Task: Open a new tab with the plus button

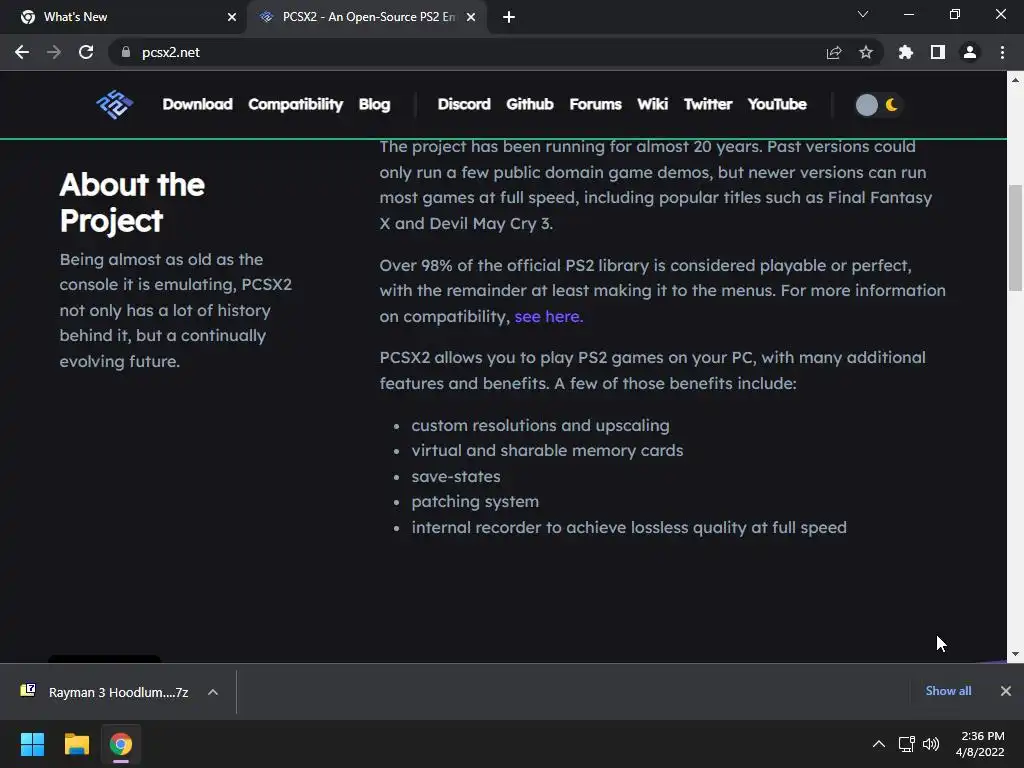Action: coord(509,17)
